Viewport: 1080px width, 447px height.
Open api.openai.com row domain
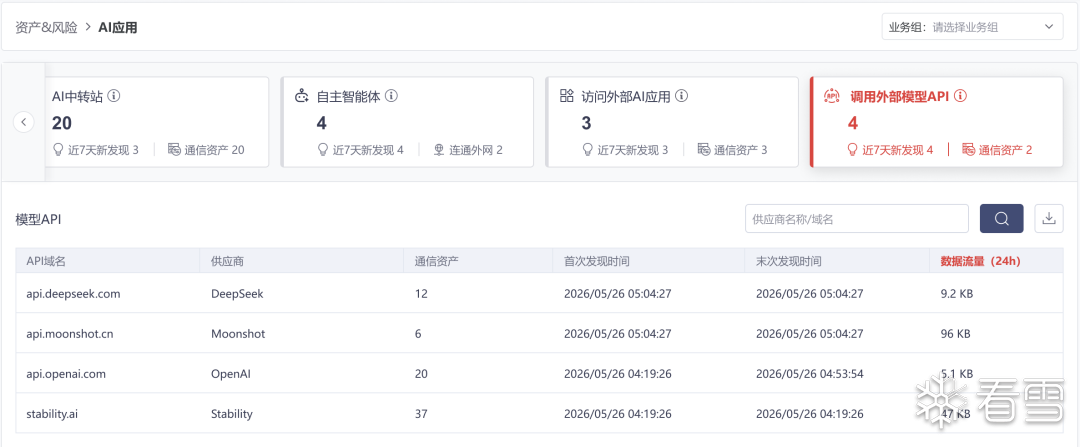click(x=66, y=373)
